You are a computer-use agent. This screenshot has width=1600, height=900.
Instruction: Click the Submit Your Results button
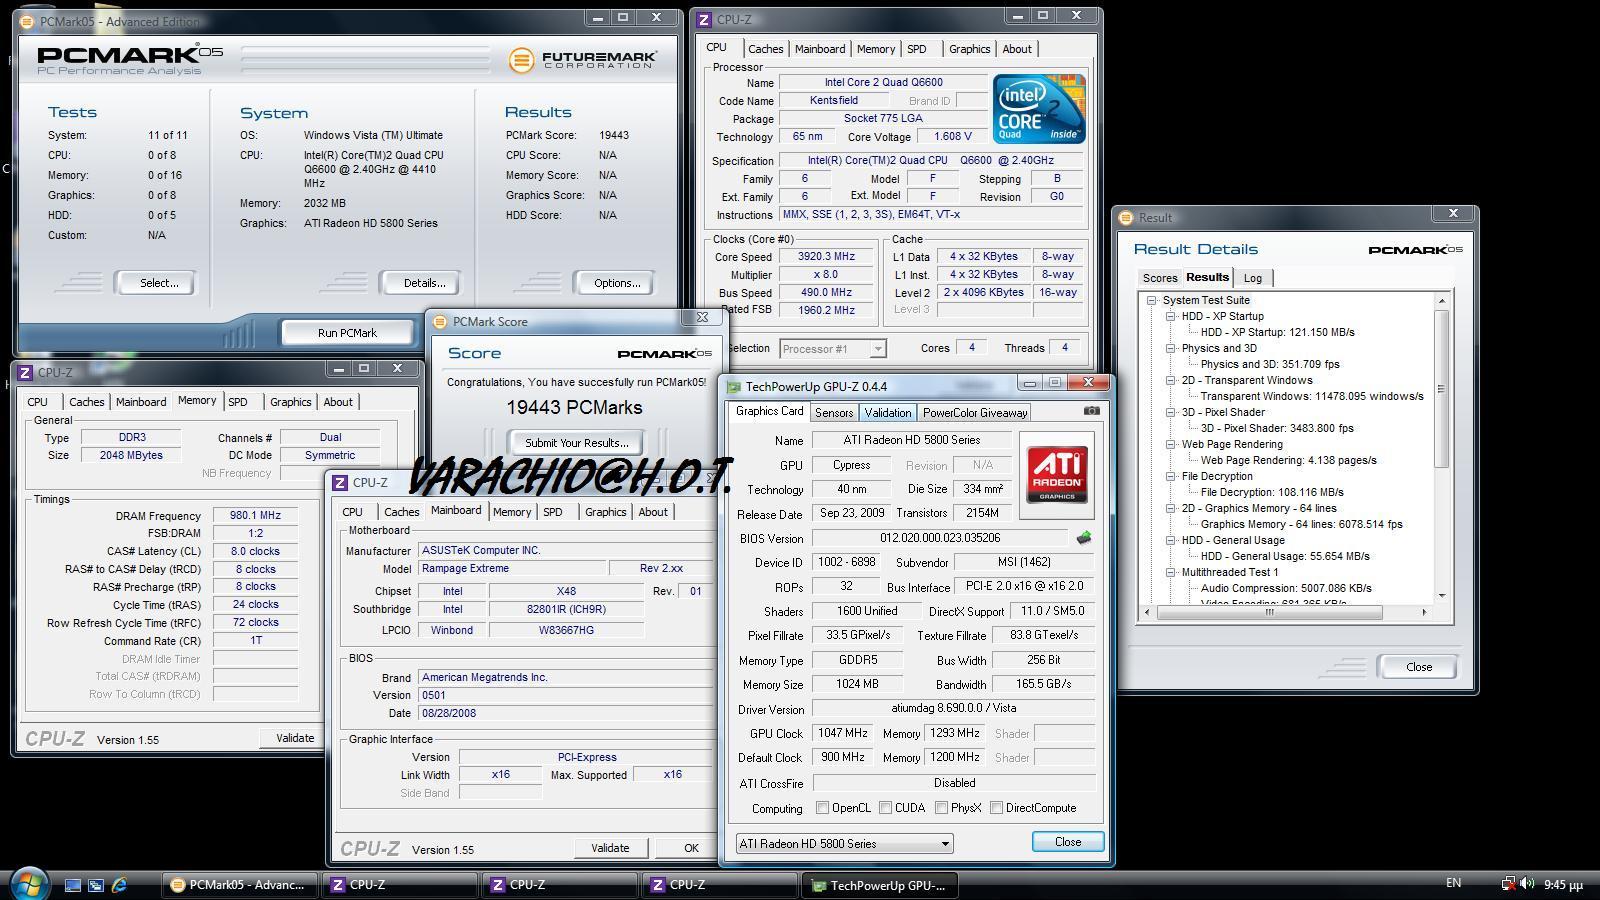pyautogui.click(x=576, y=443)
